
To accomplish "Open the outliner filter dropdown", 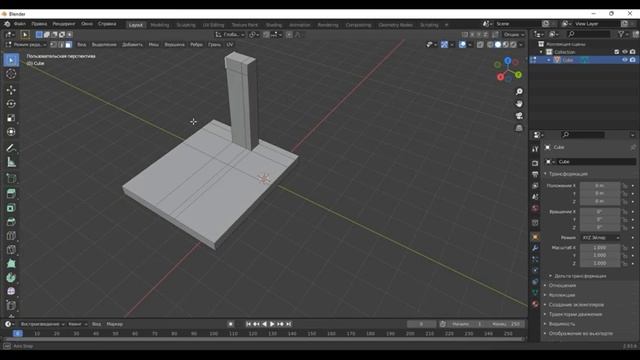I will 622,35.
